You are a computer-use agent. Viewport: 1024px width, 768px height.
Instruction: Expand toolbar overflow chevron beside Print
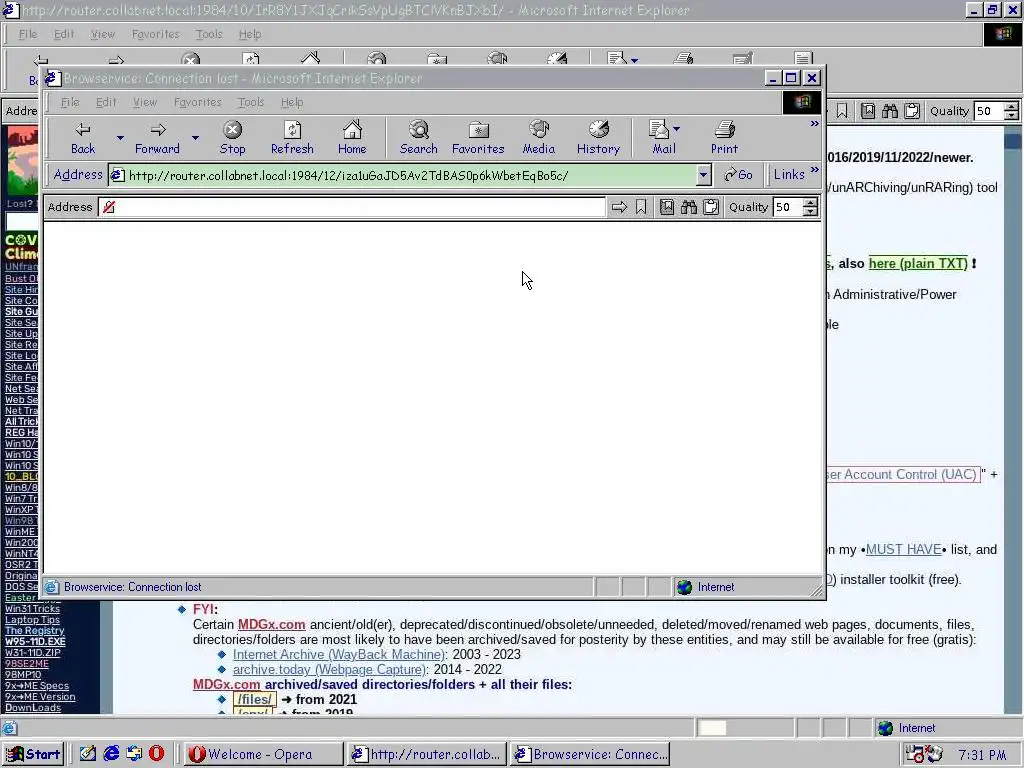814,123
